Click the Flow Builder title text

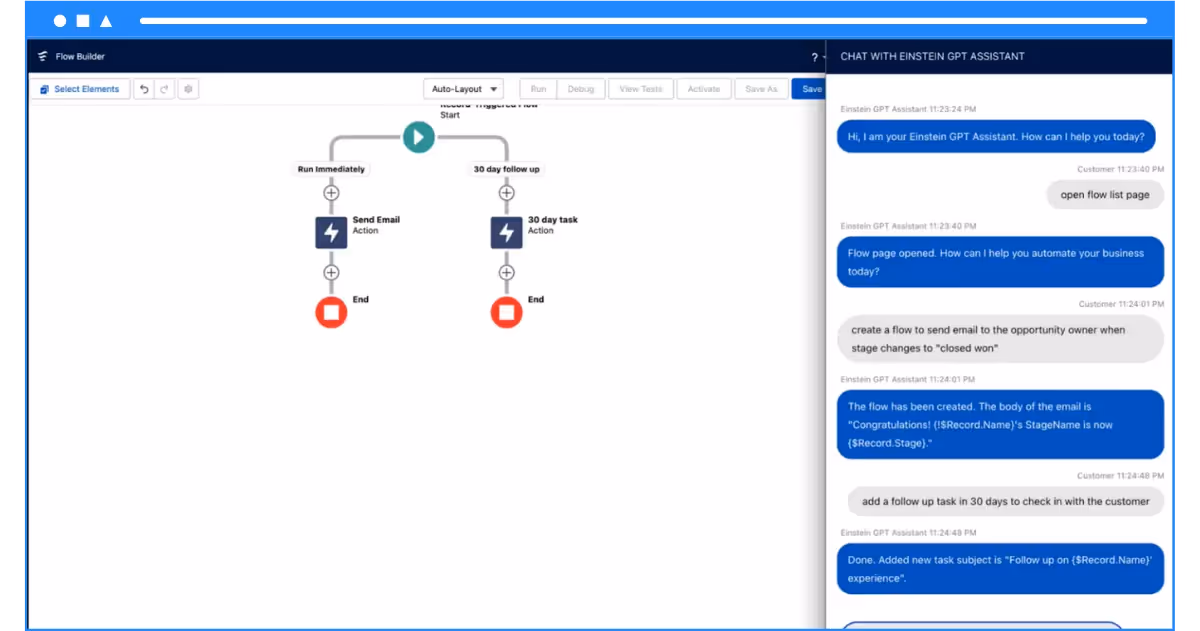(80, 57)
